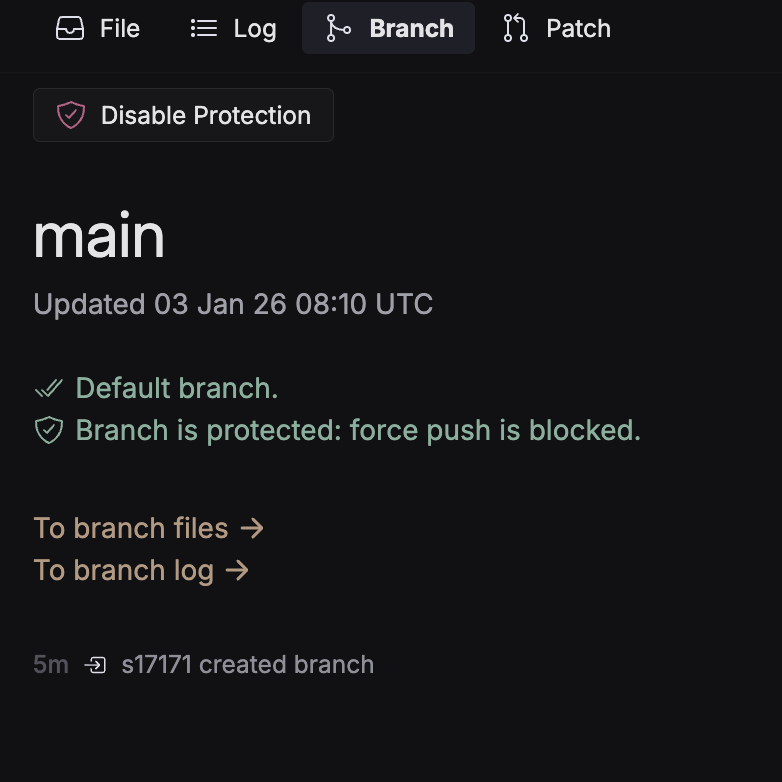Open the Log tab
Image resolution: width=782 pixels, height=782 pixels.
pyautogui.click(x=254, y=28)
